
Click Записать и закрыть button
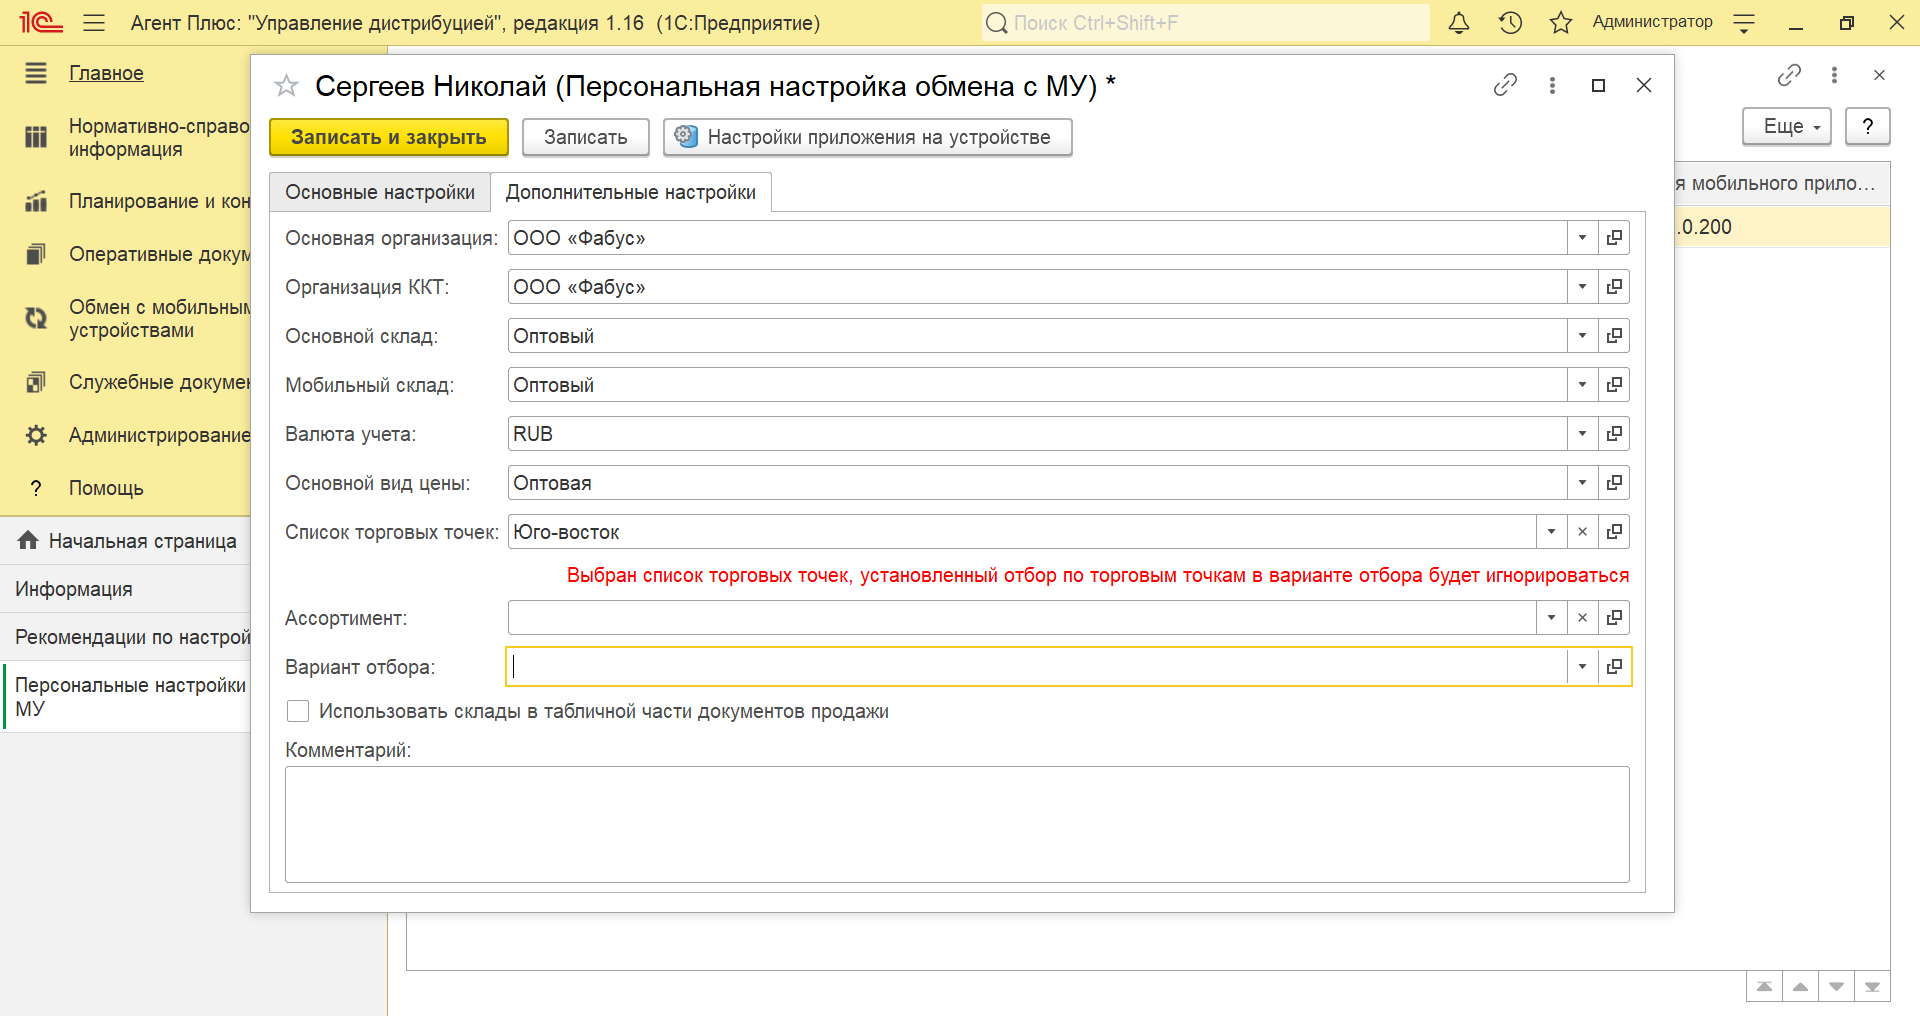click(389, 137)
